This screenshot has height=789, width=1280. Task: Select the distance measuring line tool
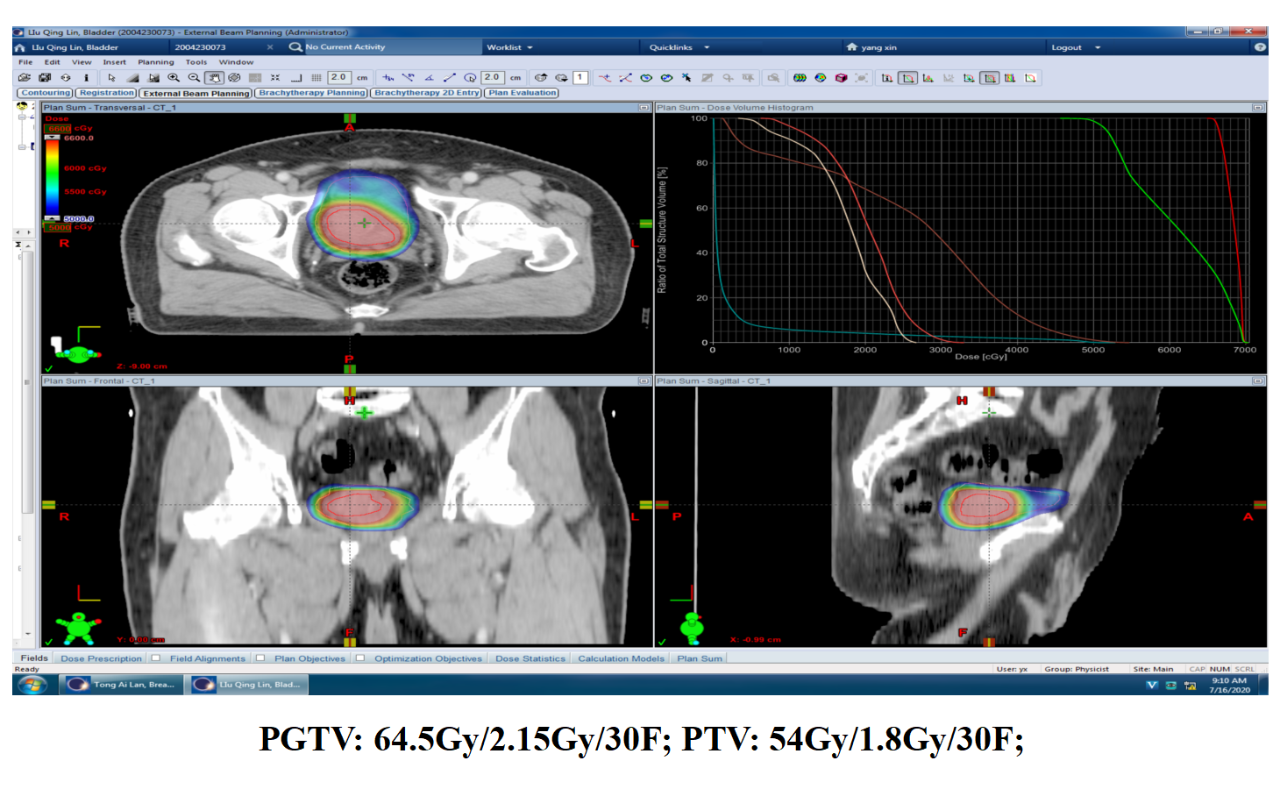coord(449,77)
